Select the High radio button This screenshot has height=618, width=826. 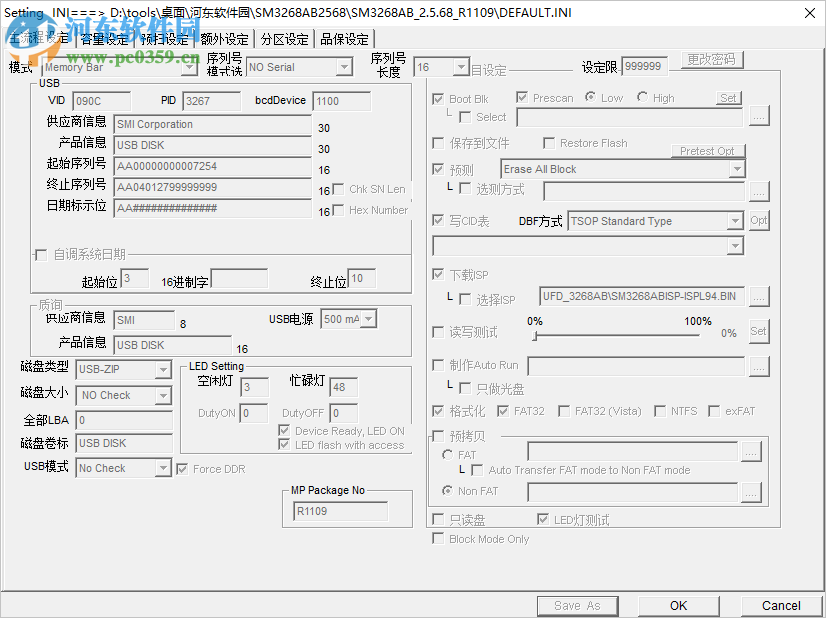pyautogui.click(x=643, y=98)
